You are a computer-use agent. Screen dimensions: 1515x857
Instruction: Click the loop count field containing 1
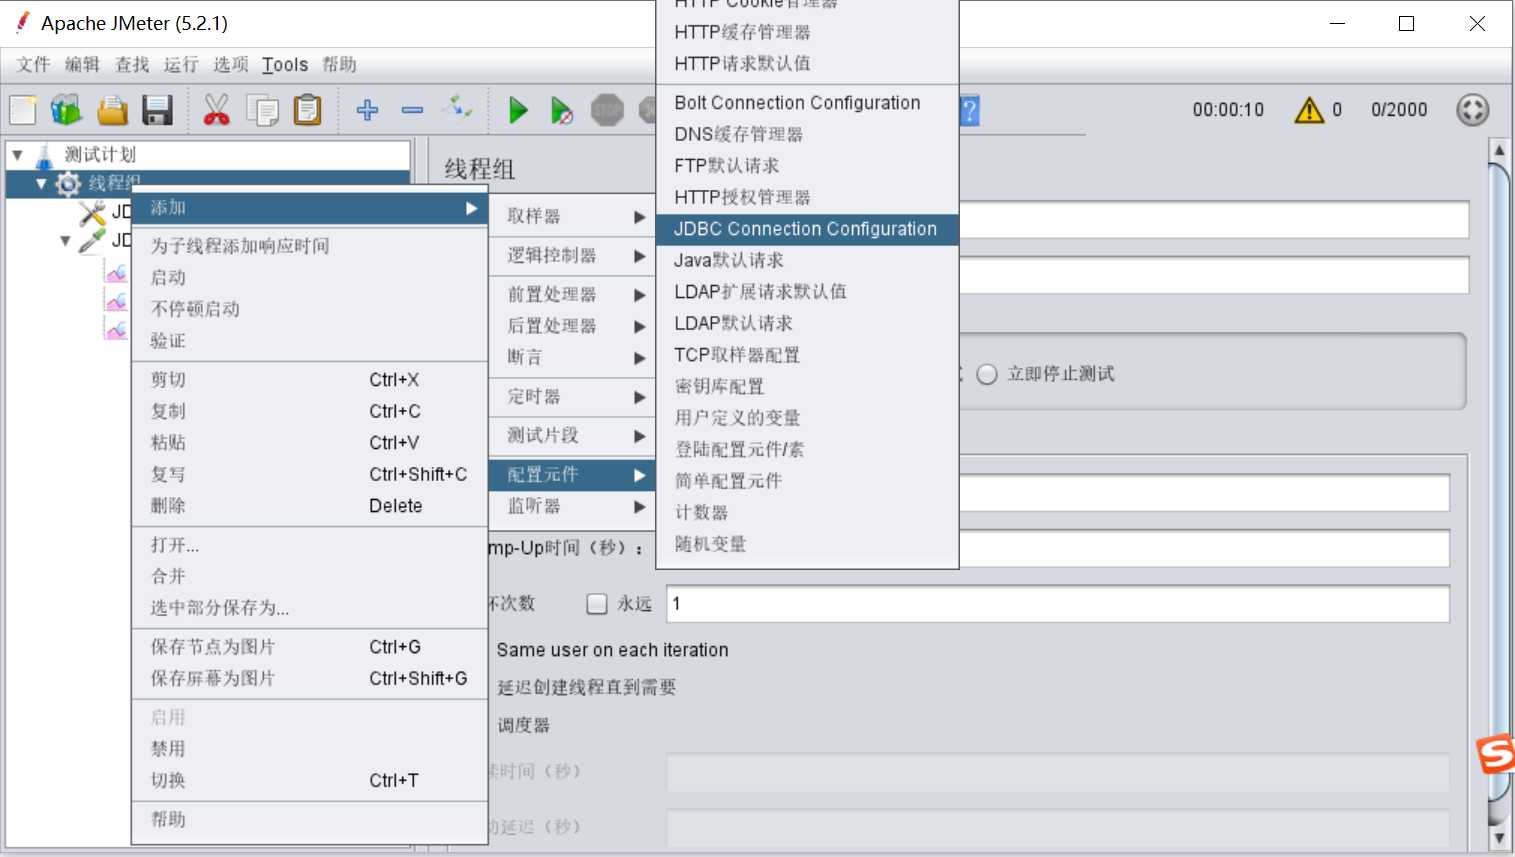coord(1058,604)
